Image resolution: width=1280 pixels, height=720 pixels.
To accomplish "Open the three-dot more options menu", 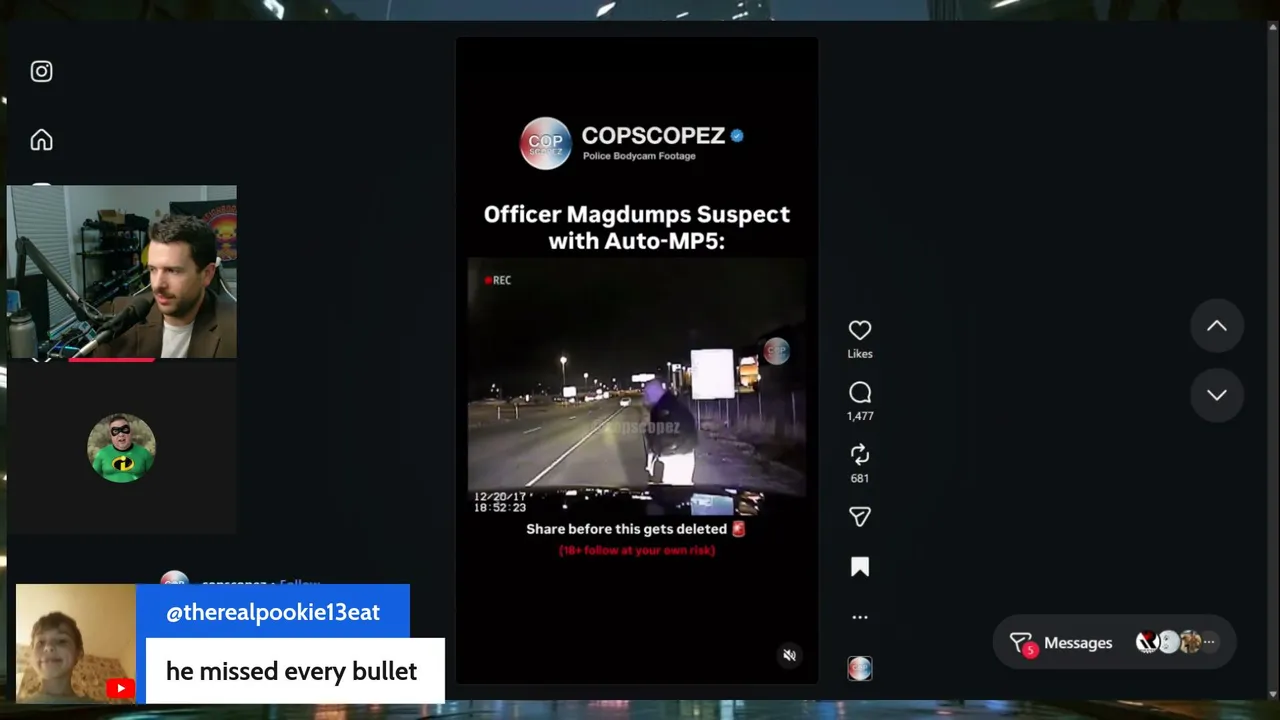I will tap(860, 617).
